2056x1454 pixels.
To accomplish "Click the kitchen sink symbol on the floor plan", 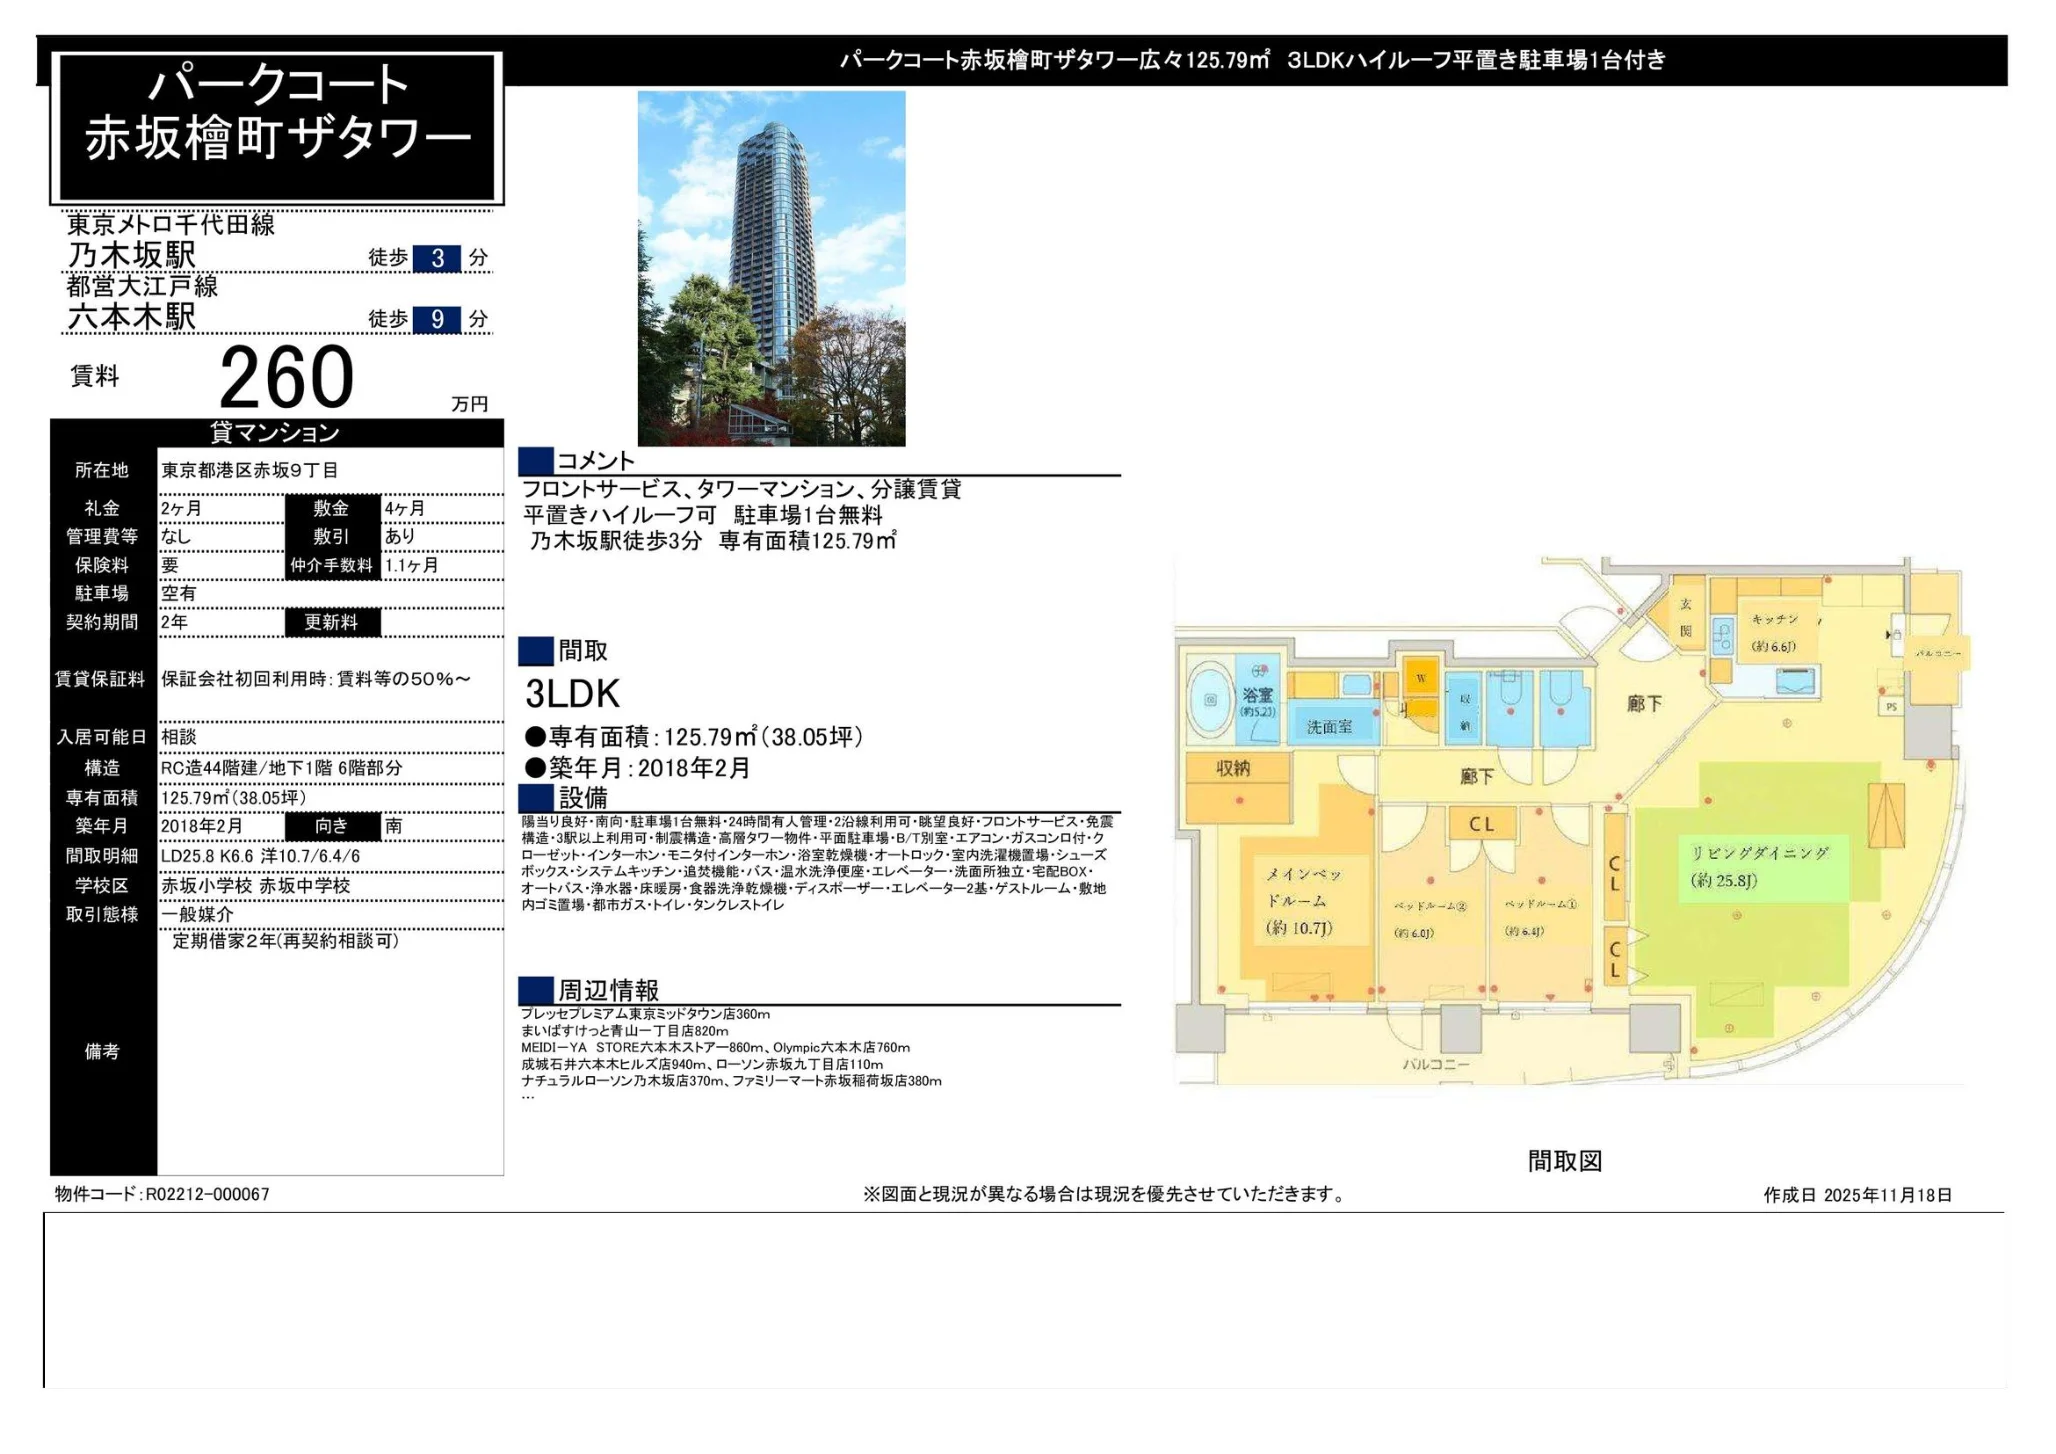I will [1723, 636].
